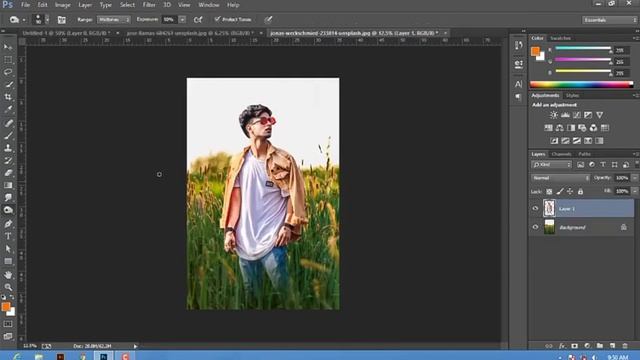Hide the Background layer eye
The width and height of the screenshot is (640, 360).
535,227
